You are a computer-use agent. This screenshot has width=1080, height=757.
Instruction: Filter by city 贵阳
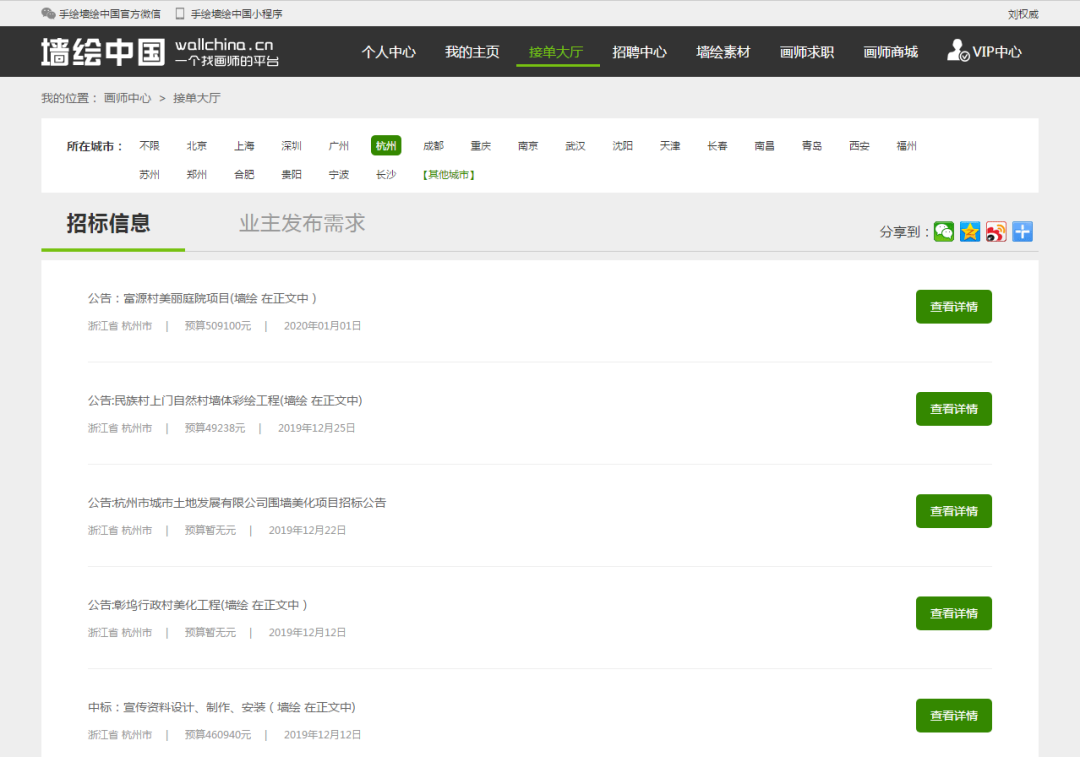pyautogui.click(x=291, y=175)
